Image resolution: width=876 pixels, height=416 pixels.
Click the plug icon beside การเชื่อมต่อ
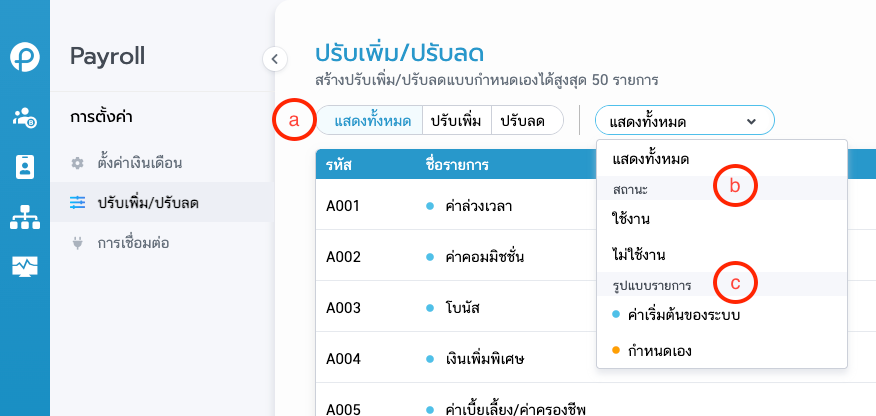pyautogui.click(x=77, y=242)
